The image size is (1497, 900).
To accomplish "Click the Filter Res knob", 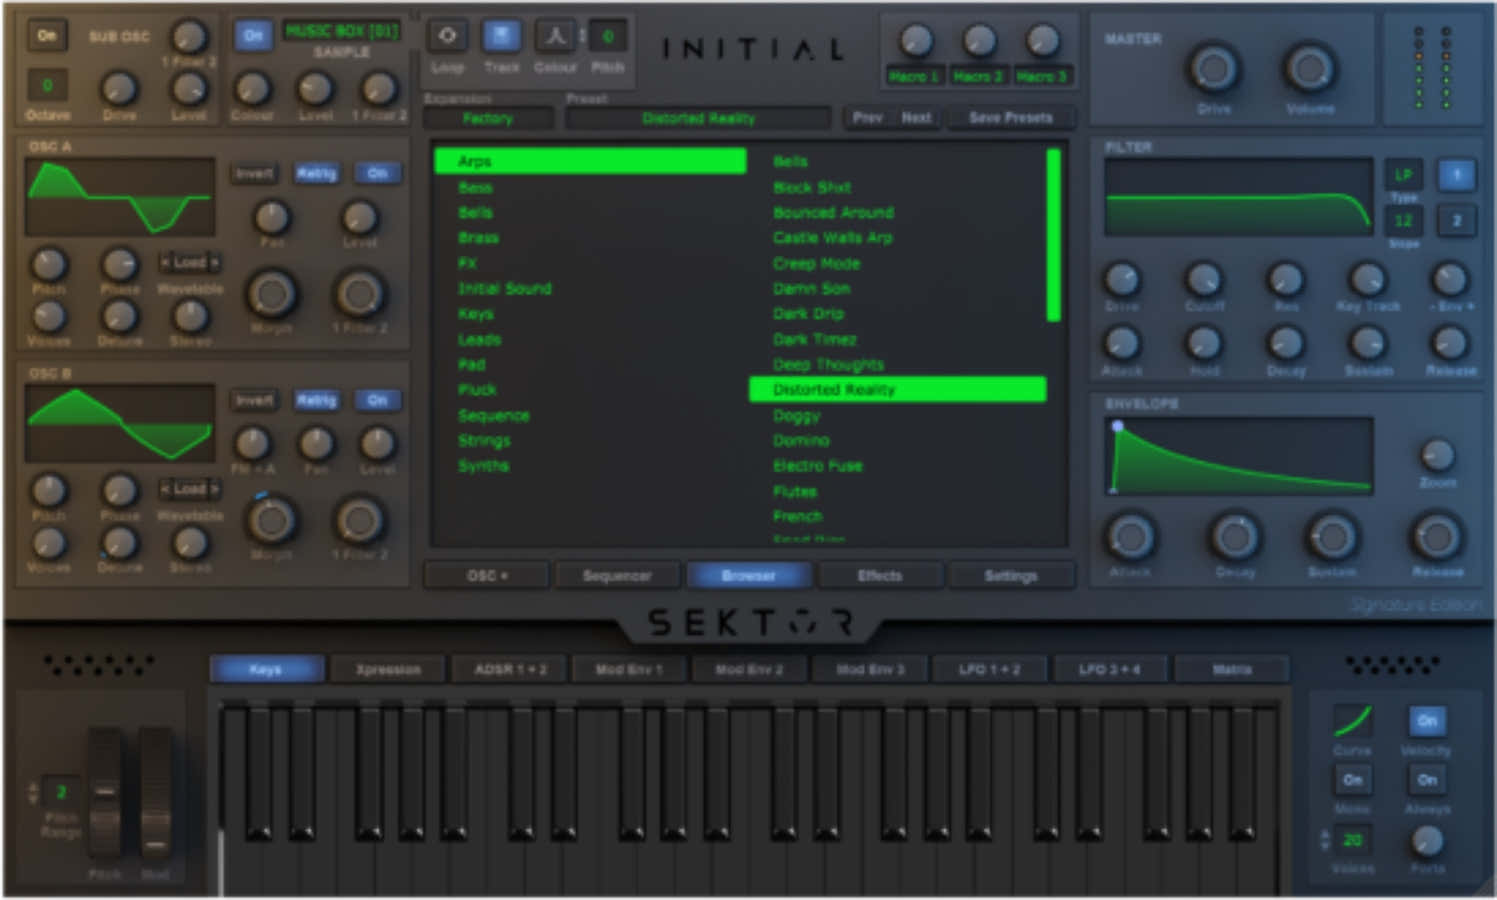I will 1285,279.
